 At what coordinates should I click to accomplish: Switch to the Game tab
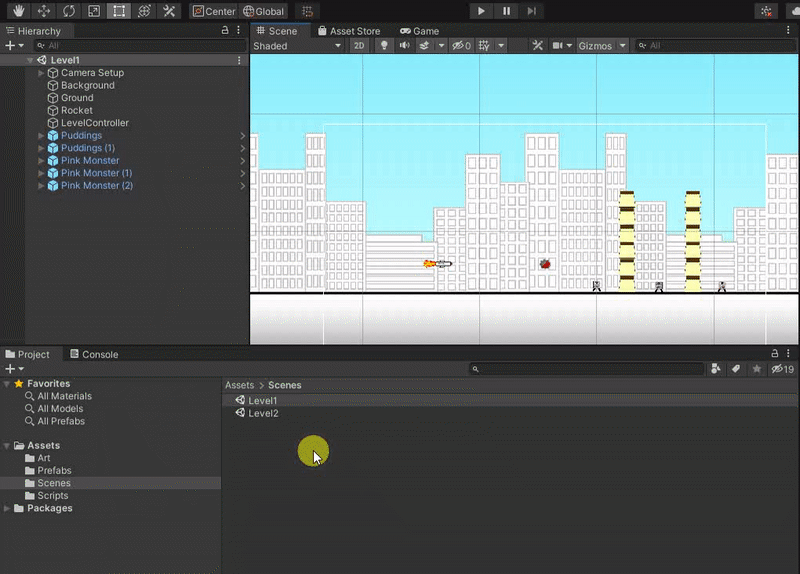pos(420,31)
